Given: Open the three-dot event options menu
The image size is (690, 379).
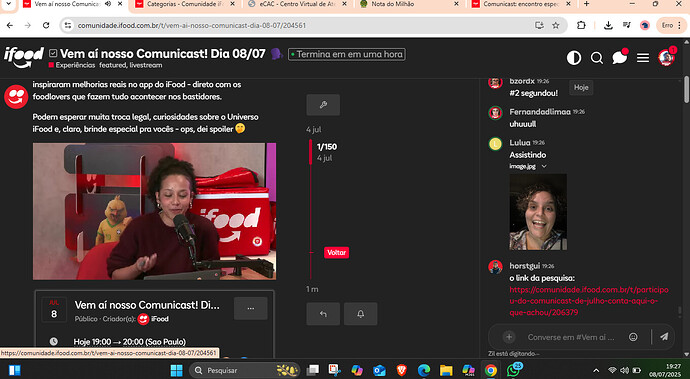Looking at the screenshot, I should (x=250, y=309).
